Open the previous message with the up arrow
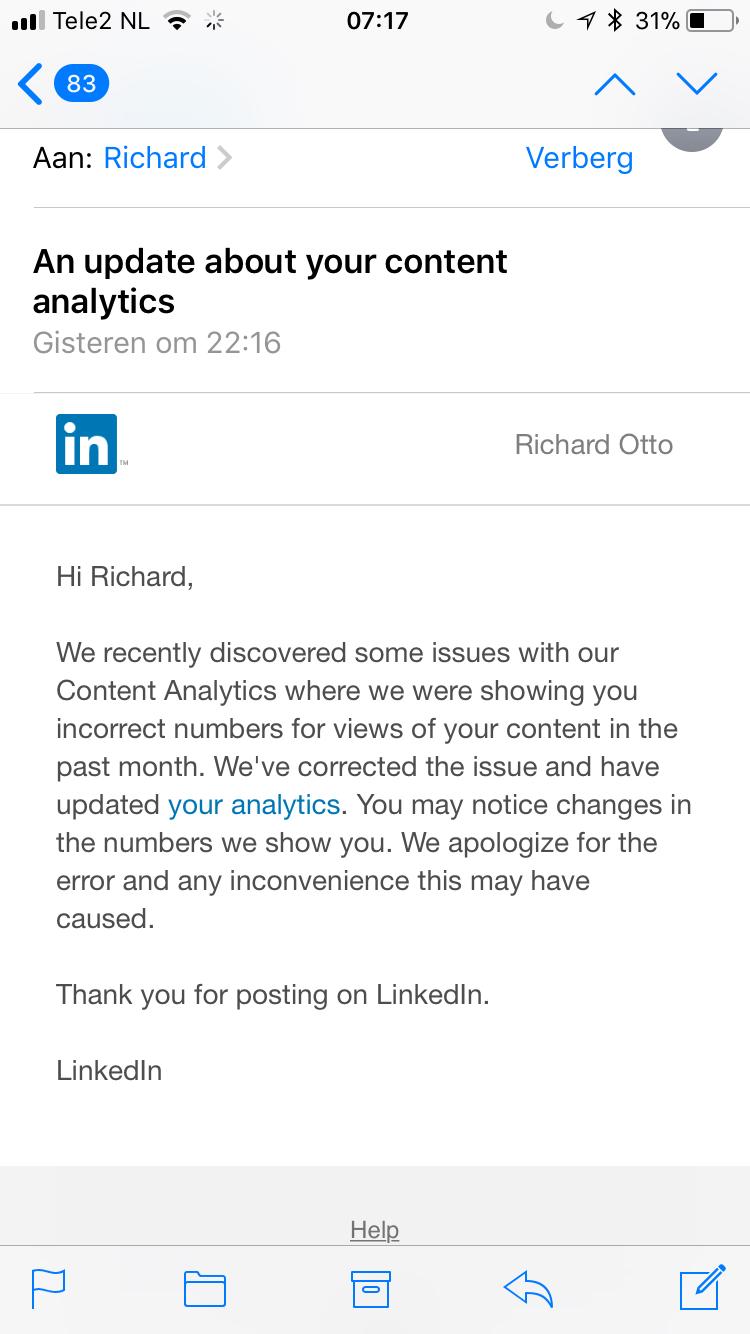 [x=615, y=84]
